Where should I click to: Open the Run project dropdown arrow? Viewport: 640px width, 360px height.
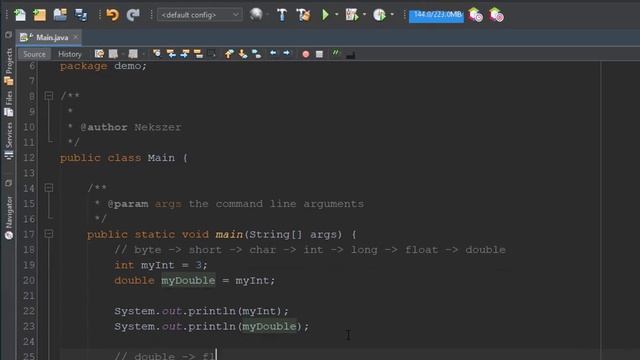pyautogui.click(x=337, y=15)
